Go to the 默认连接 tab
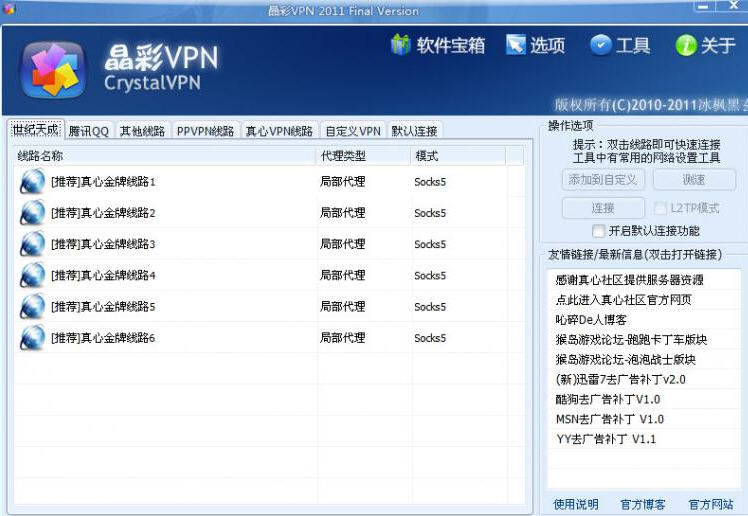Viewport: 748px width, 516px height. (x=415, y=131)
